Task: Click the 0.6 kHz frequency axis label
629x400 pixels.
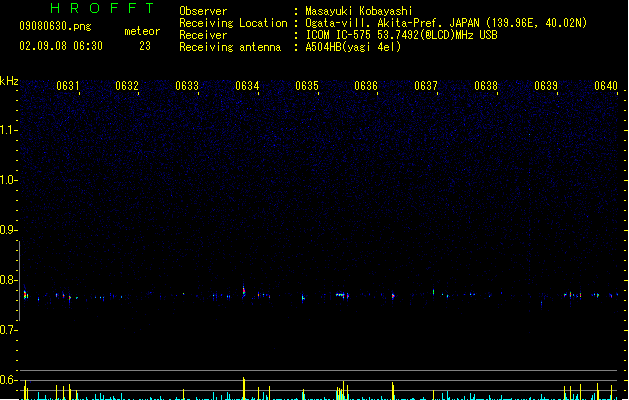Action: [x=9, y=380]
